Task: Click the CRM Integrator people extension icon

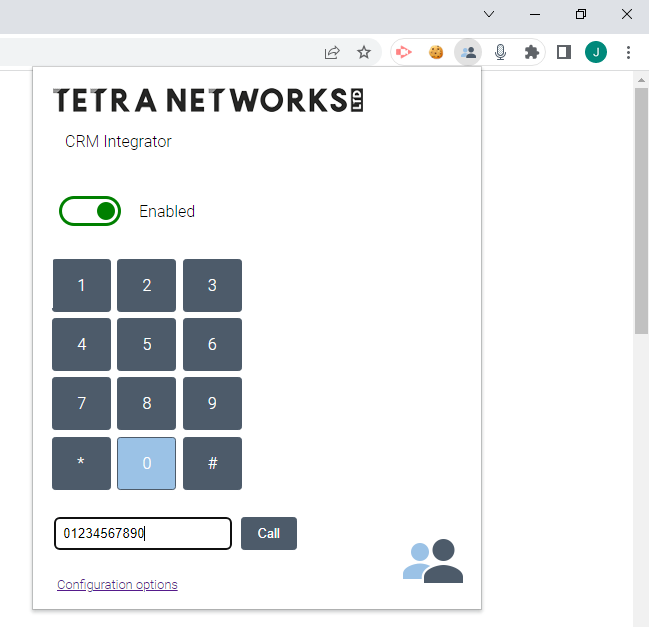Action: (468, 53)
